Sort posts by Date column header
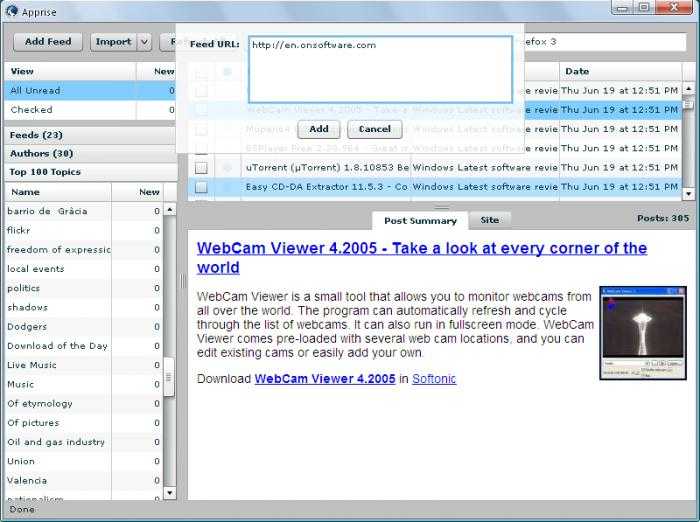Image resolution: width=700 pixels, height=522 pixels. 621,71
